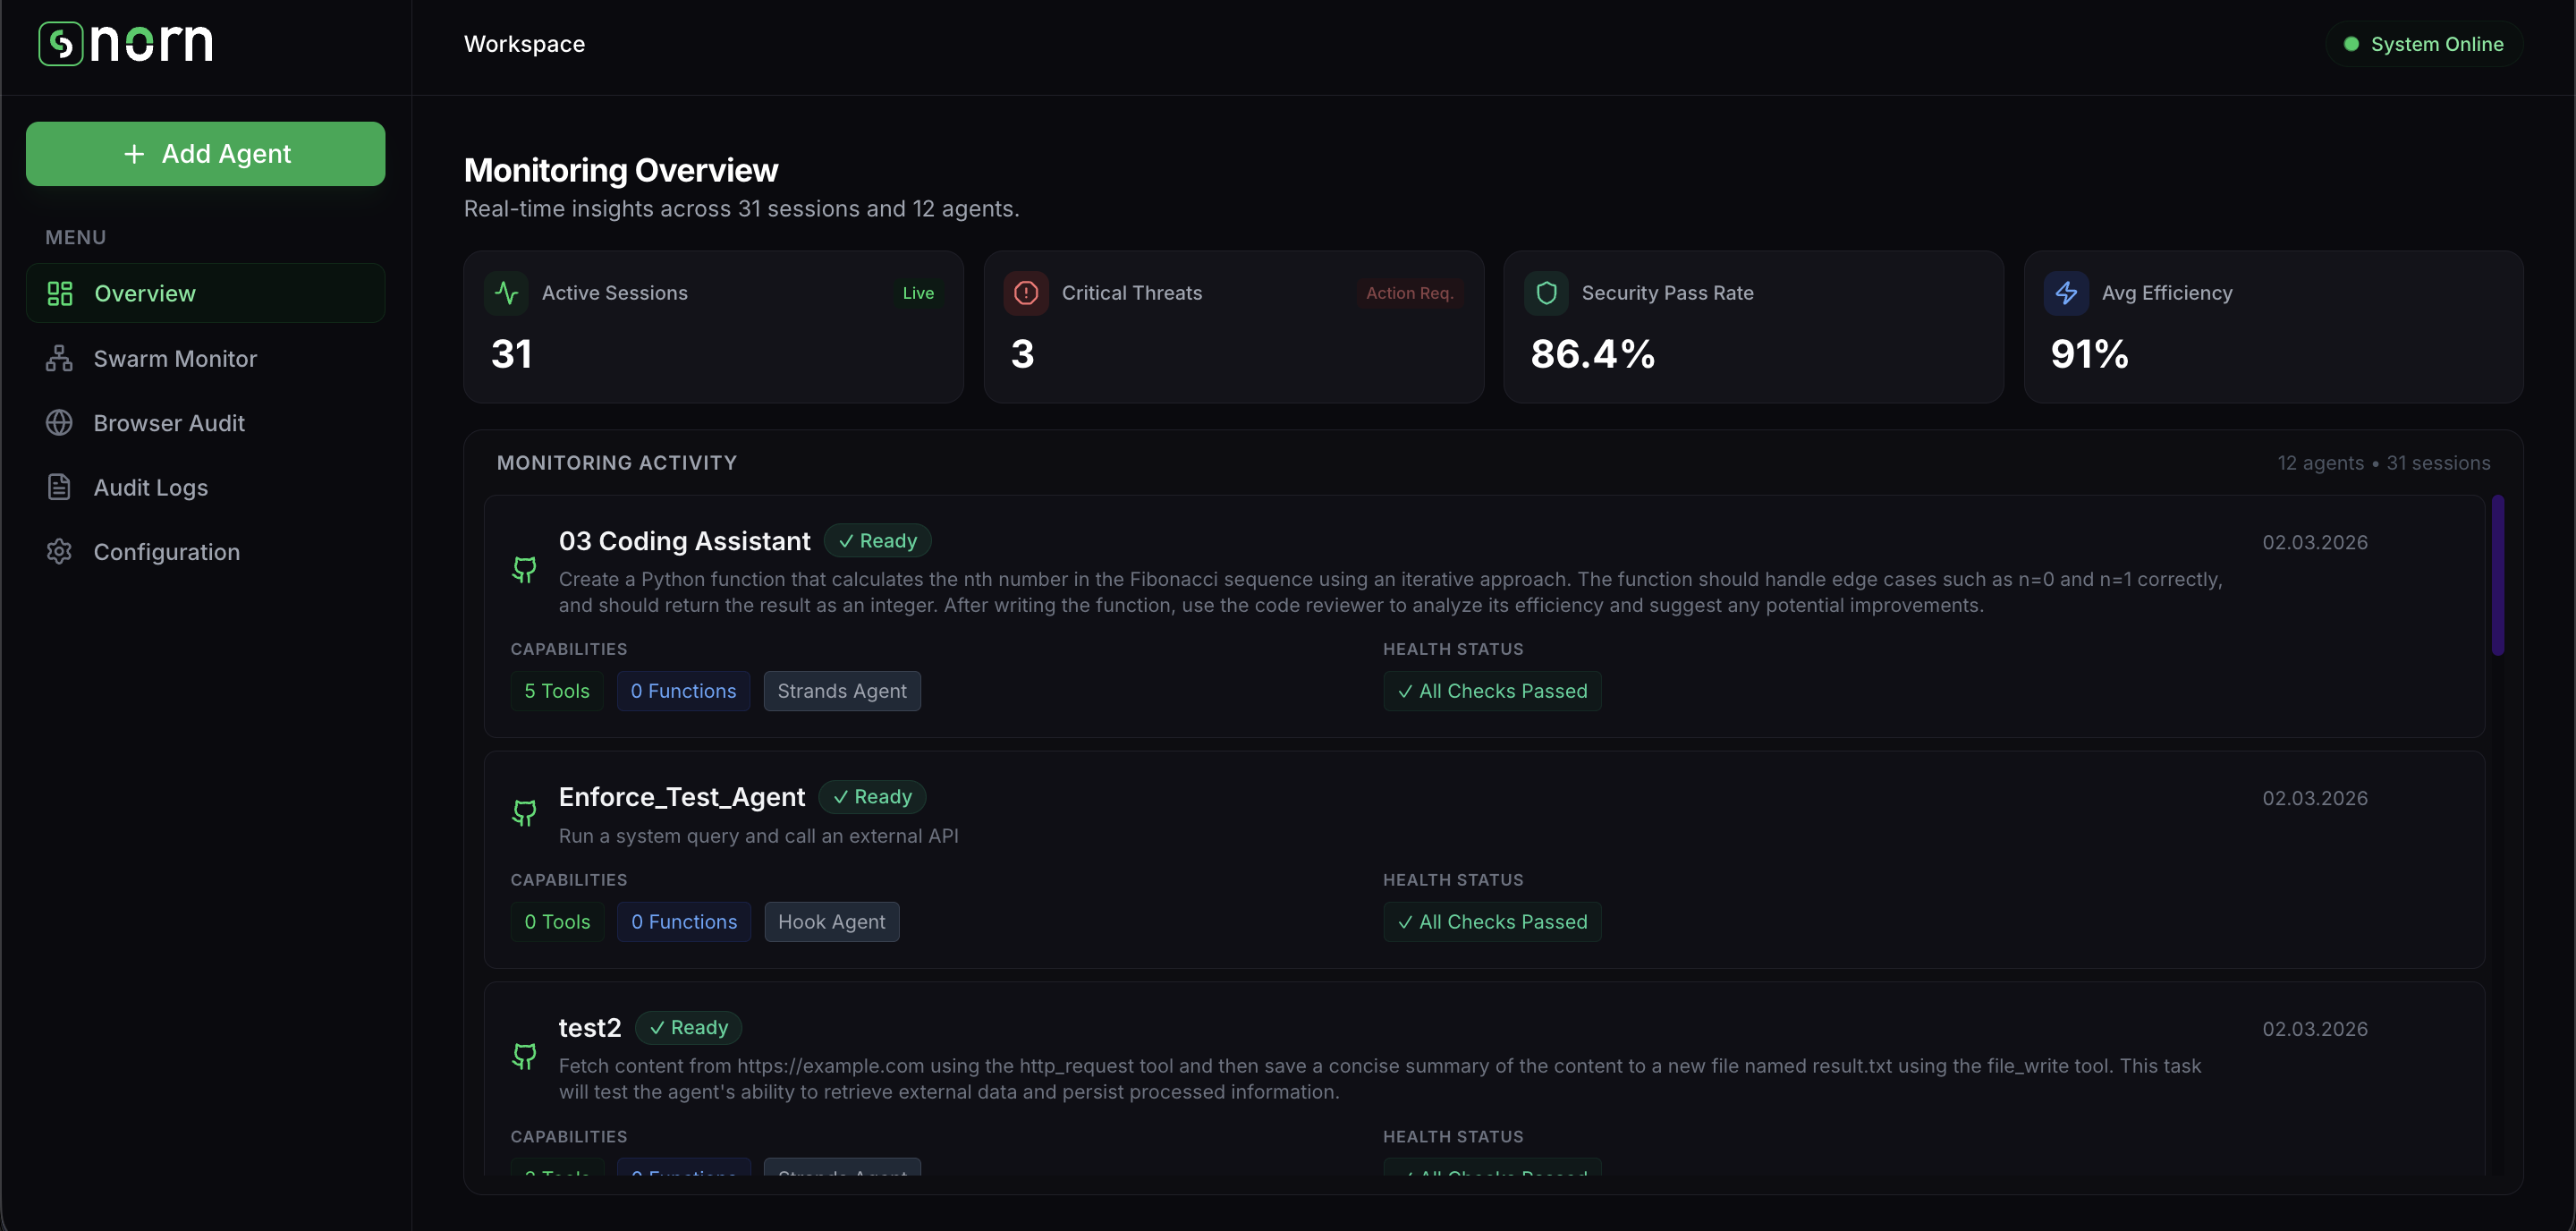Click the test2 agent icon
The width and height of the screenshot is (2576, 1231).
click(524, 1055)
